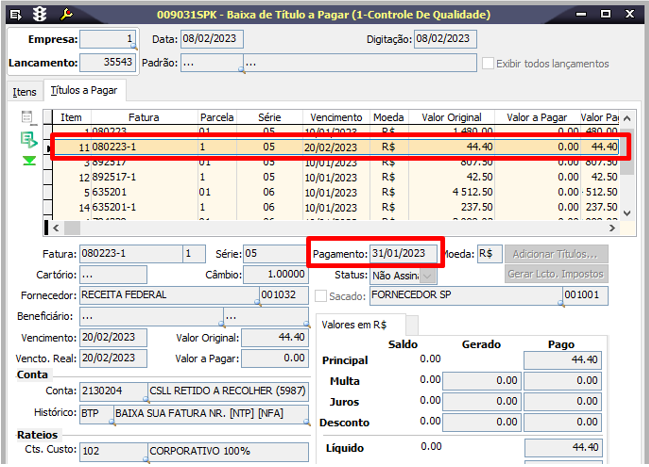649x467 pixels.
Task: Open the wrench settings icon
Action: (66, 14)
